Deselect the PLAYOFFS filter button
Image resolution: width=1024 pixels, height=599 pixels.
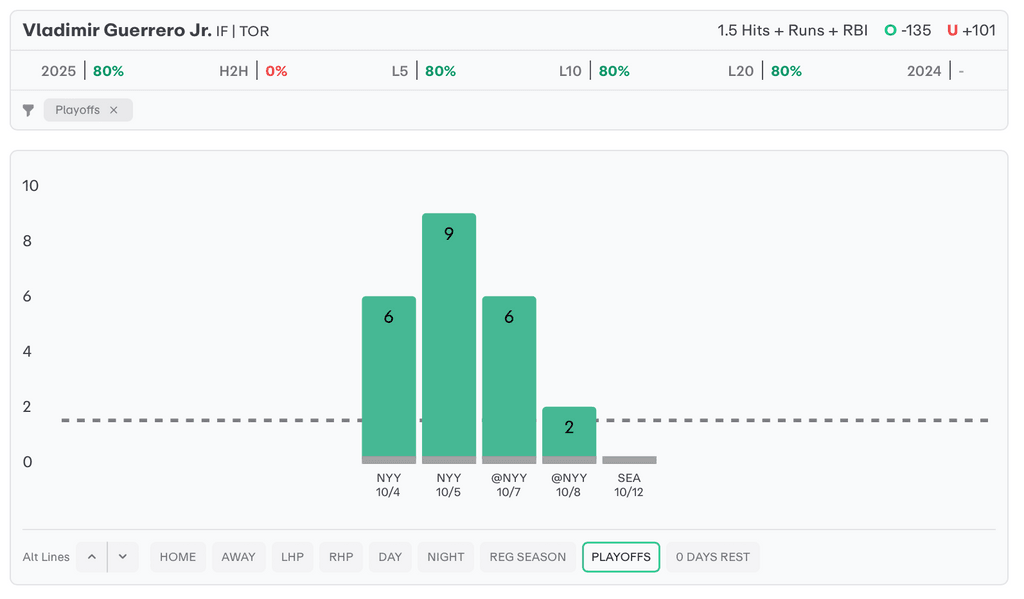point(621,557)
